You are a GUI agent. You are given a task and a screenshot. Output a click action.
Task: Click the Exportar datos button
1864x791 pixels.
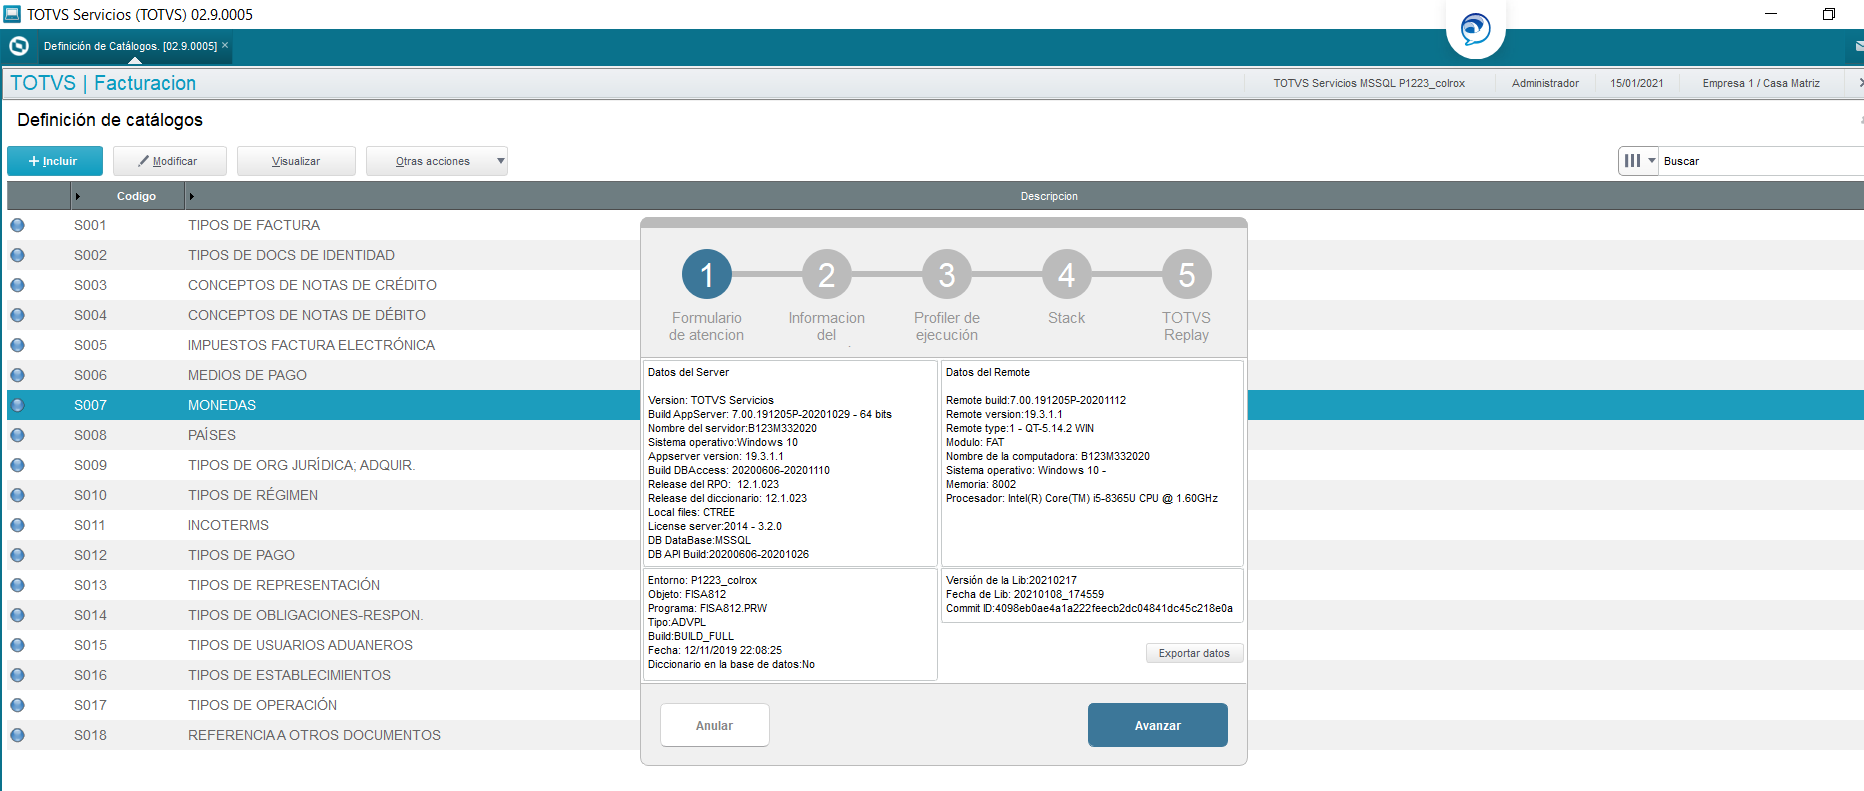(x=1194, y=653)
